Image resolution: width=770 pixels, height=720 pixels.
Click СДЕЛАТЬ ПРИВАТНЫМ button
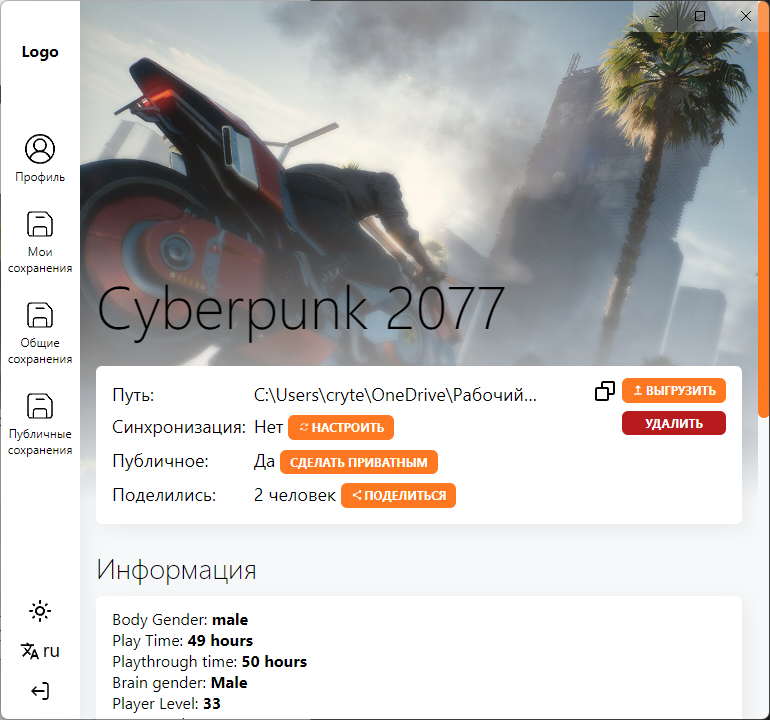coord(358,462)
